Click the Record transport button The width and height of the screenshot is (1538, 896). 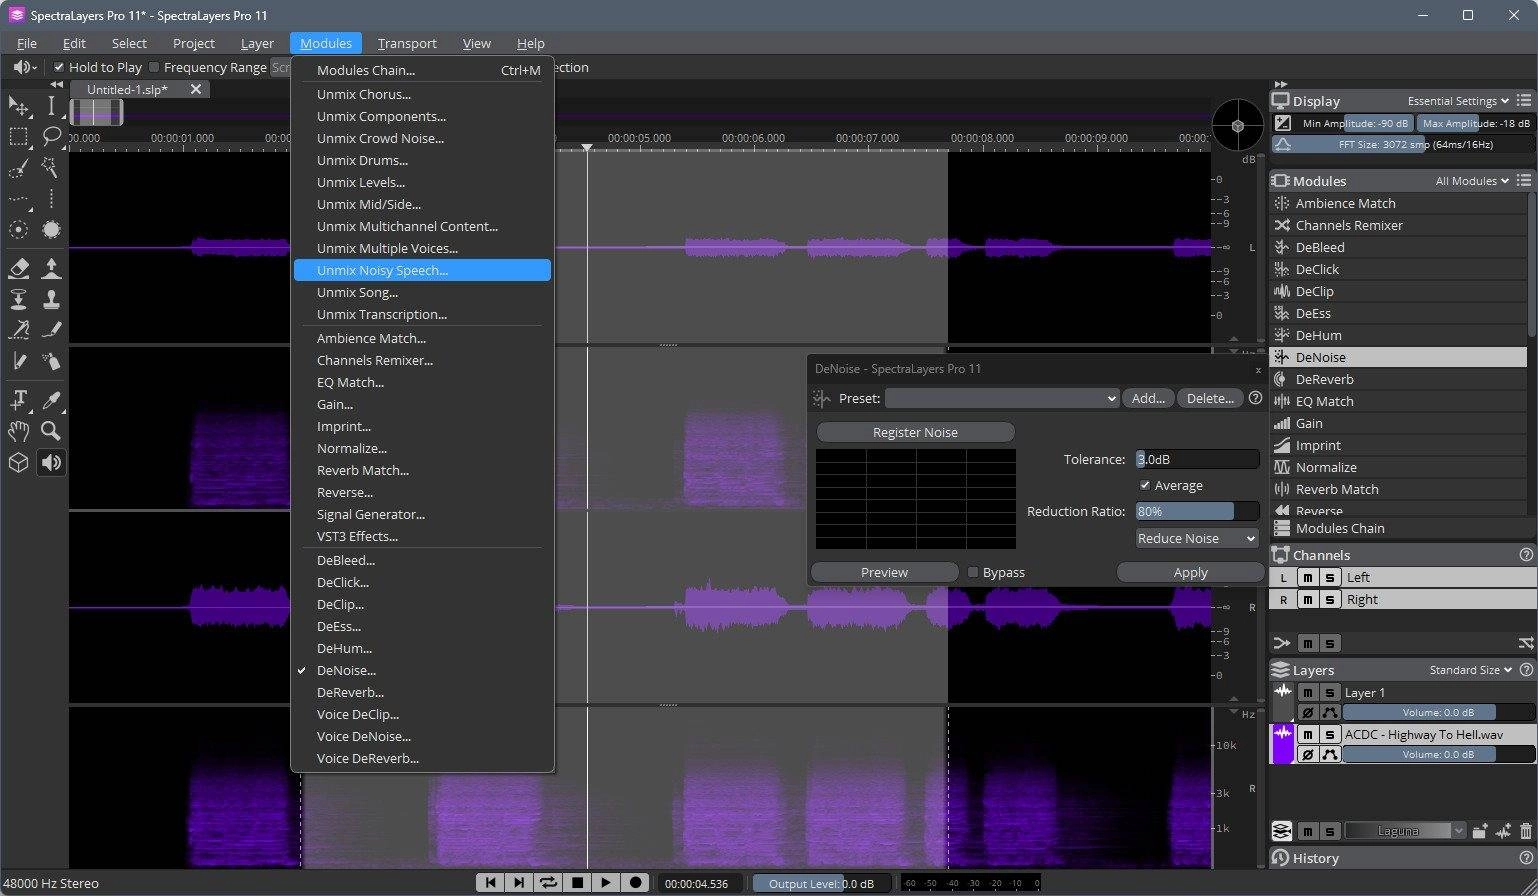click(x=635, y=882)
